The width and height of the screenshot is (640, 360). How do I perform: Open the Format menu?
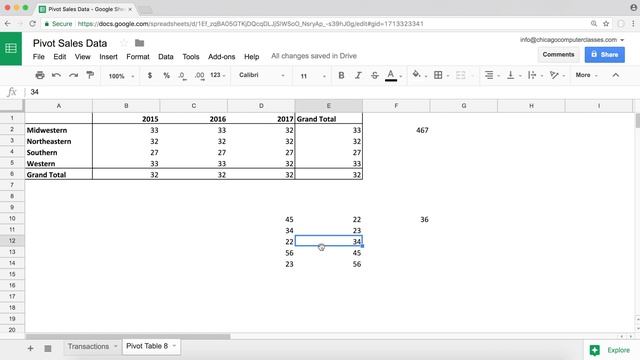[x=138, y=57]
